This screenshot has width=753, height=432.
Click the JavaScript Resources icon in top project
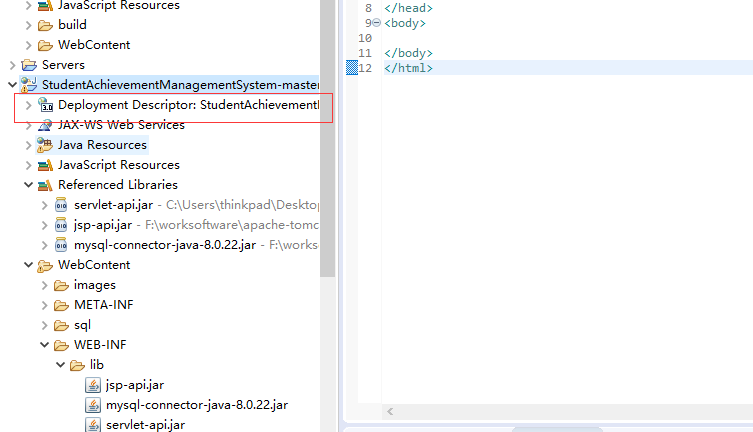pos(45,5)
